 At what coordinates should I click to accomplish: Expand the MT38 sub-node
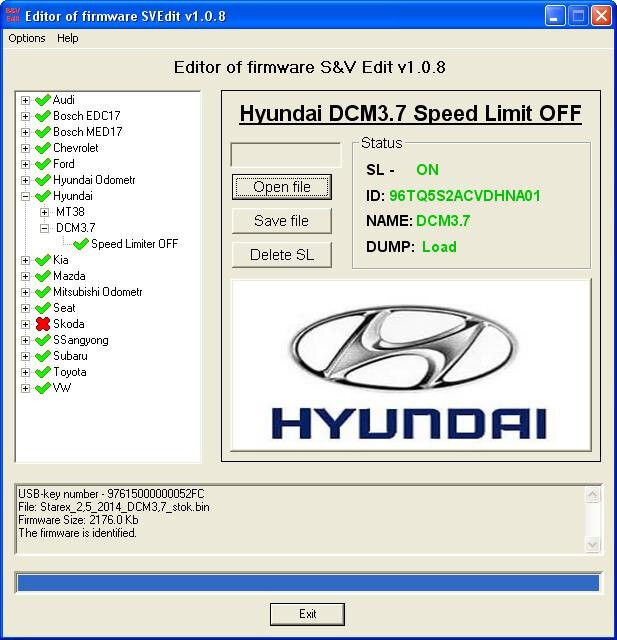pos(44,212)
